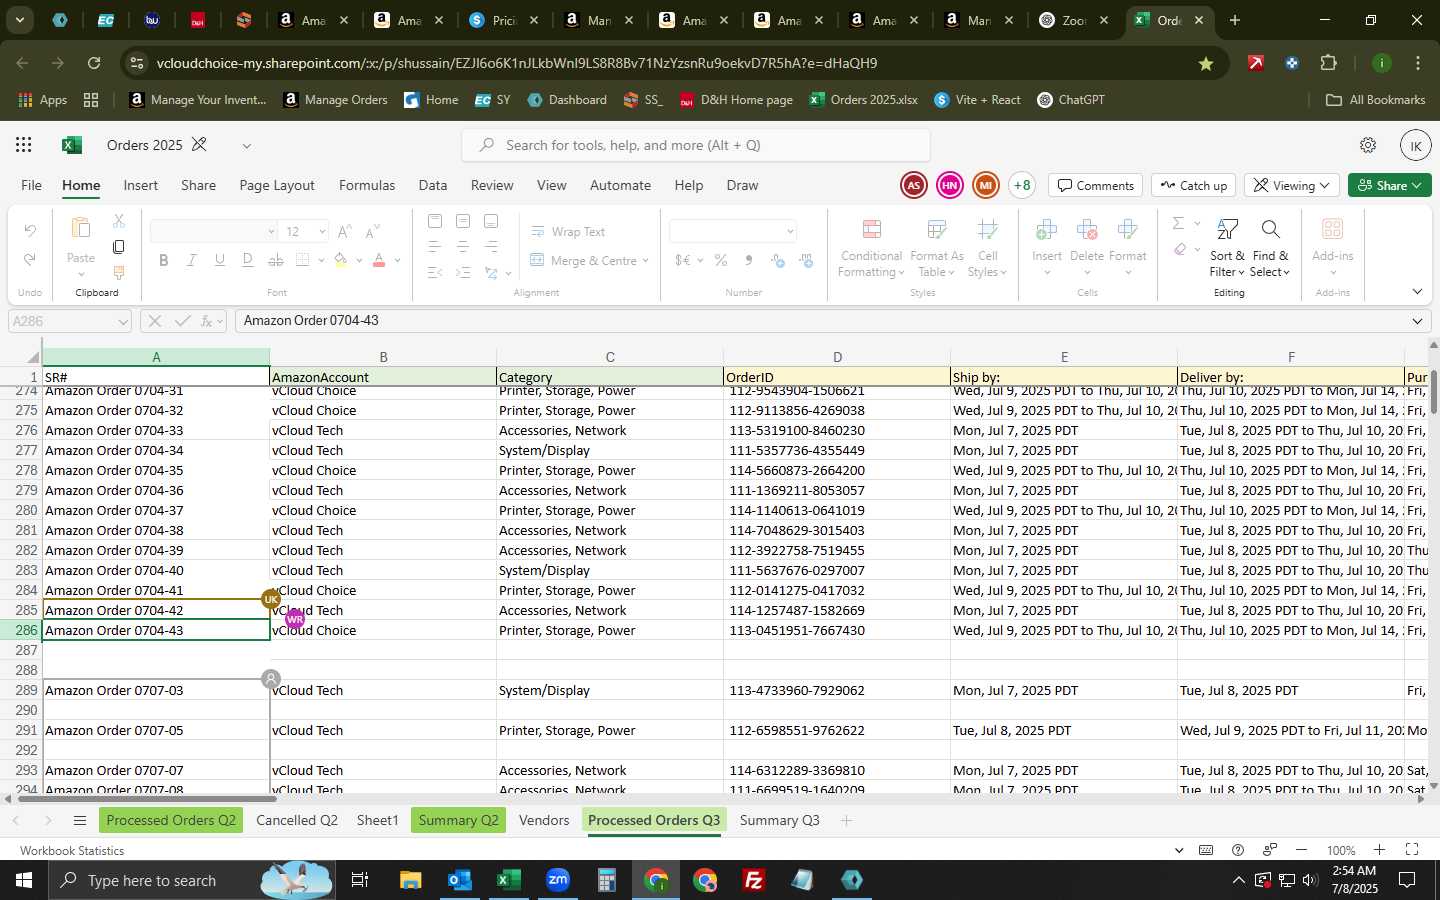Zoom out using the minus icon

[x=1301, y=850]
